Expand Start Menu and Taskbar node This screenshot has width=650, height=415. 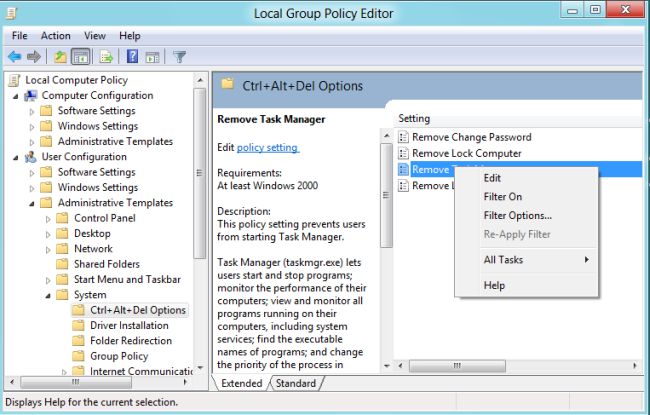[48, 280]
